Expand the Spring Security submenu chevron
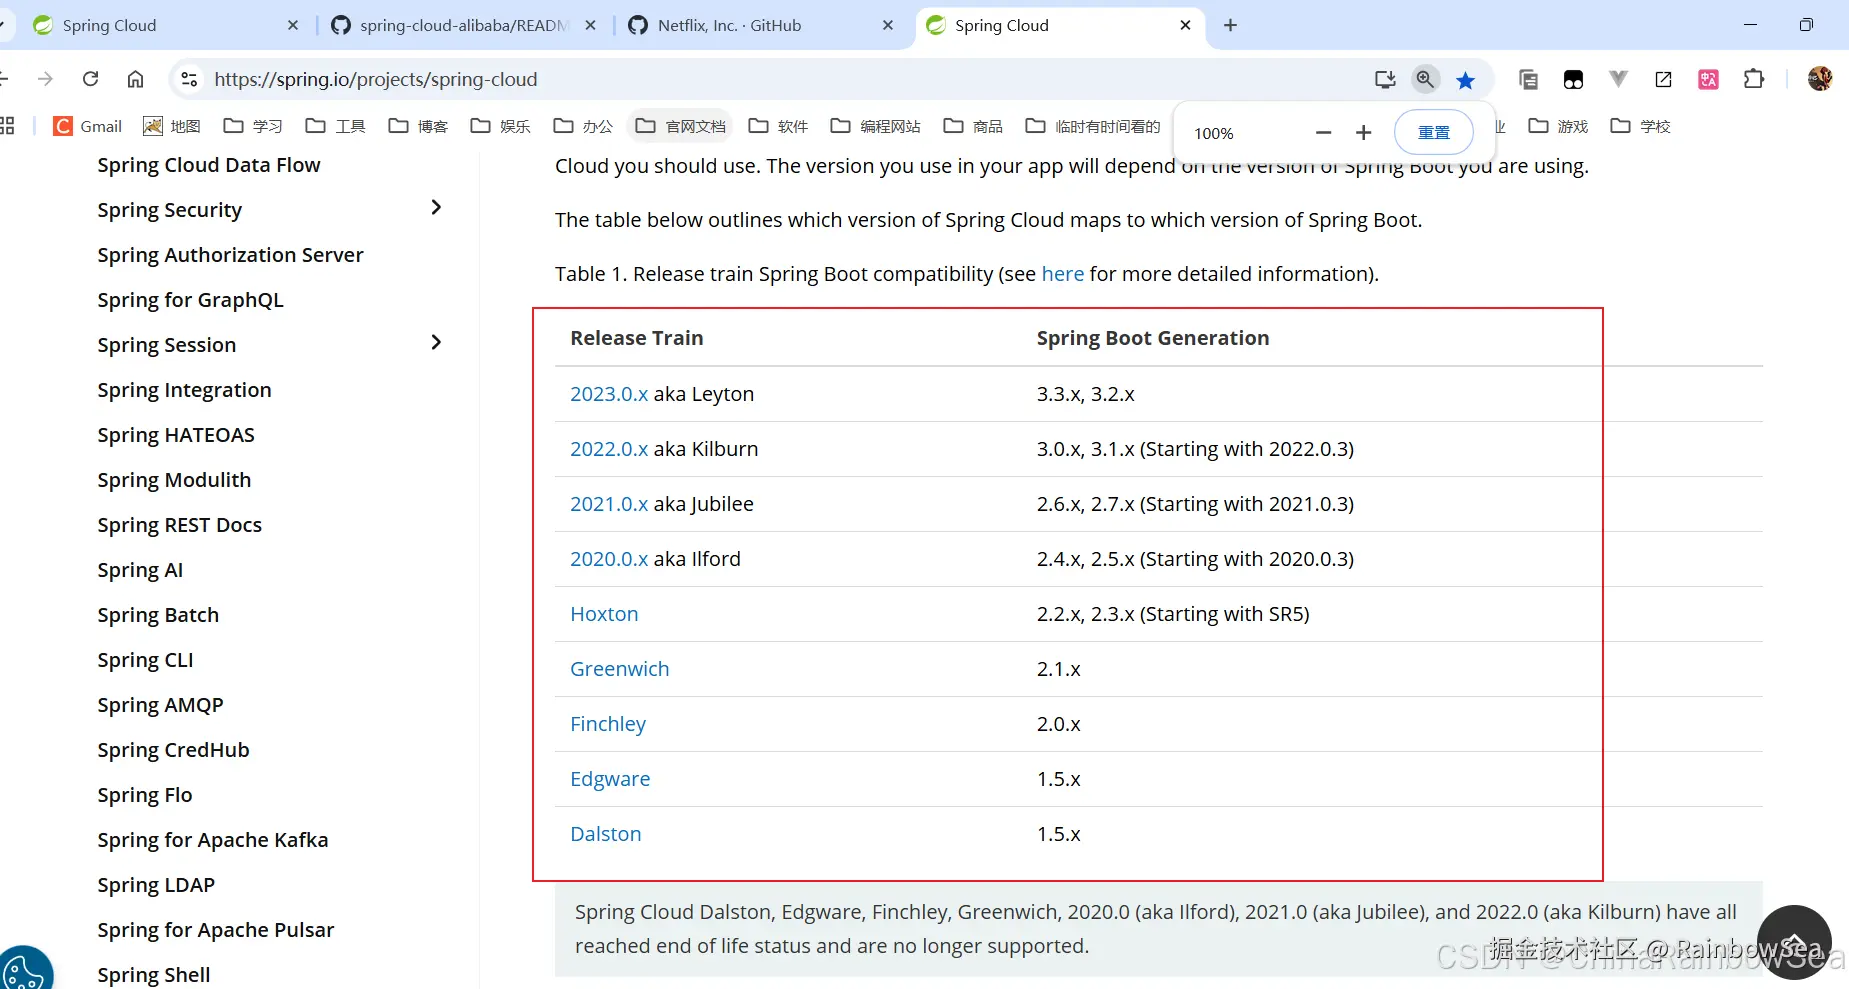Image resolution: width=1849 pixels, height=989 pixels. 436,207
